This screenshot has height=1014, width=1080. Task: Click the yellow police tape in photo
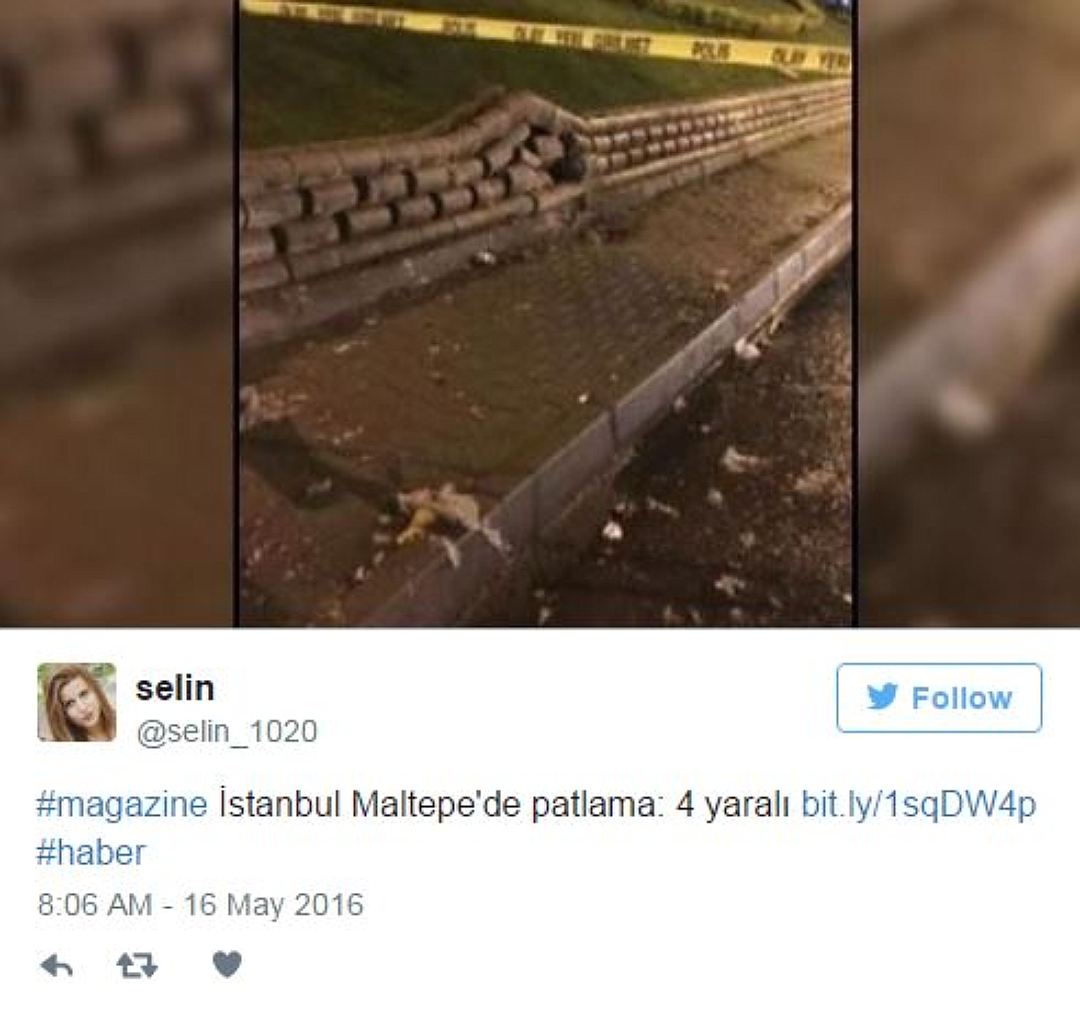[548, 32]
